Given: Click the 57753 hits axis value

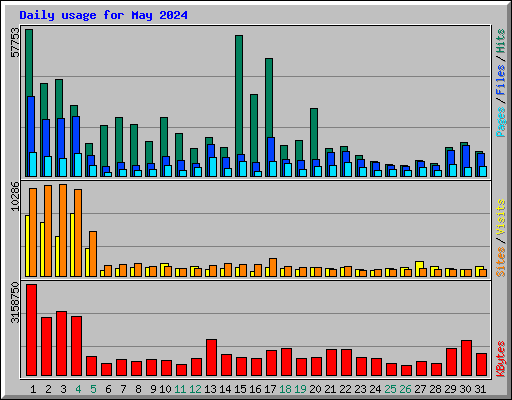Looking at the screenshot, I should point(15,43).
